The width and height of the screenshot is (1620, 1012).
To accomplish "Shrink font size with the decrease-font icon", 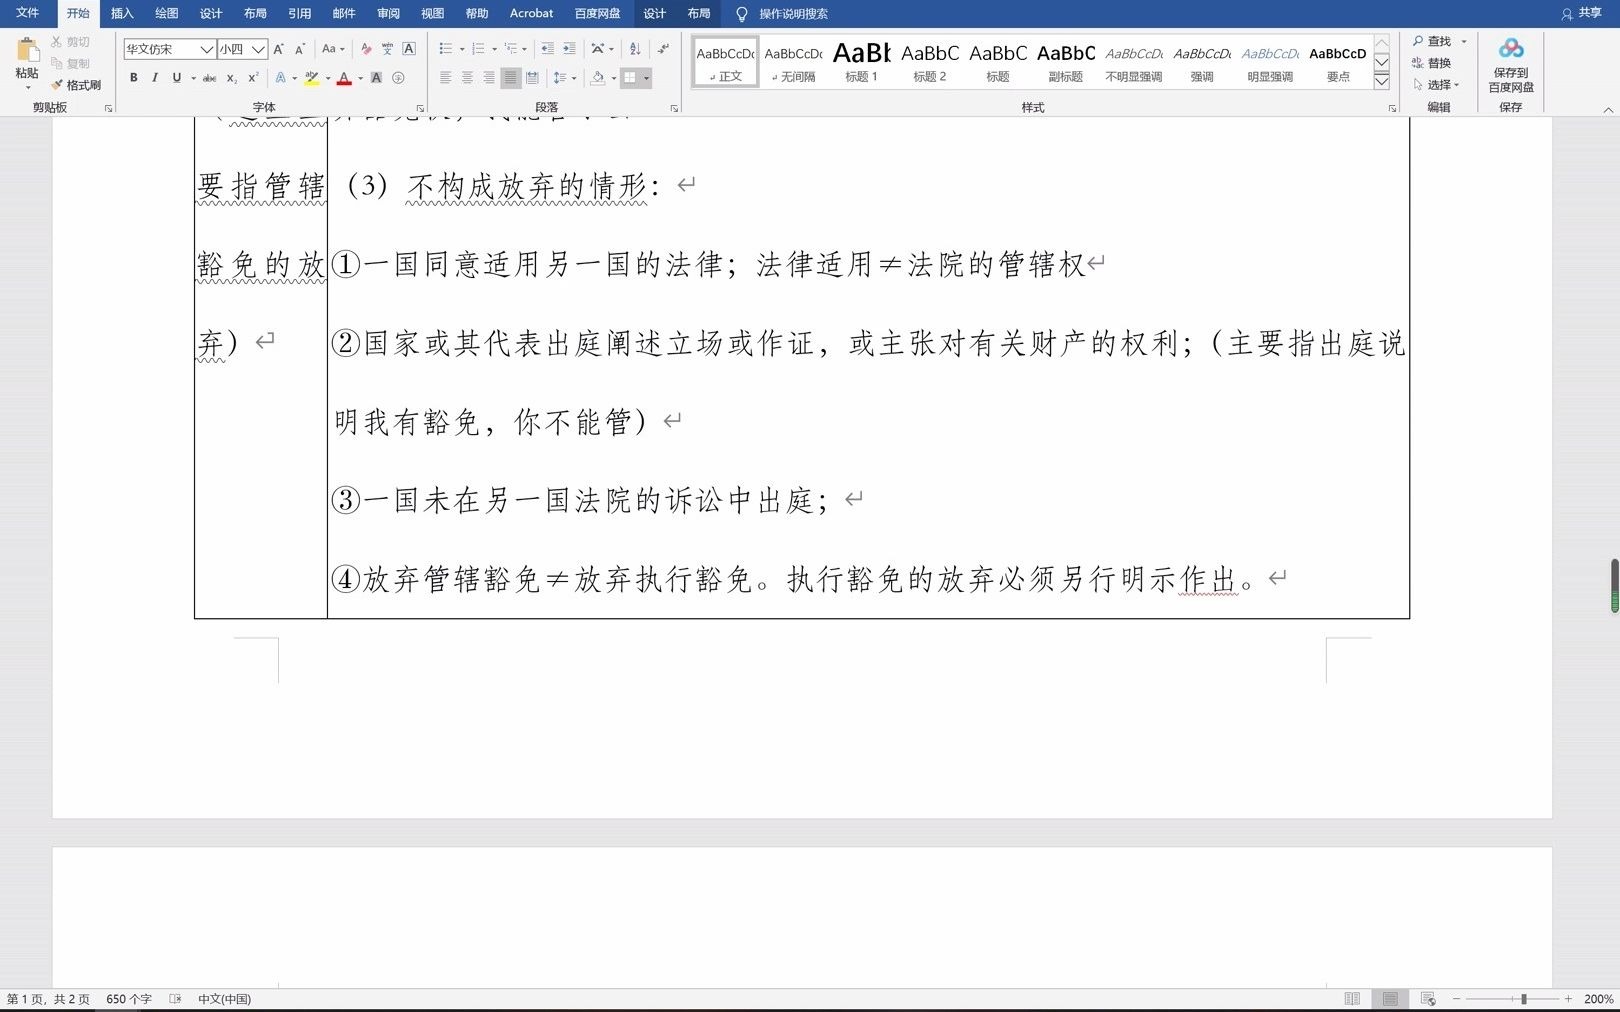I will [x=300, y=49].
